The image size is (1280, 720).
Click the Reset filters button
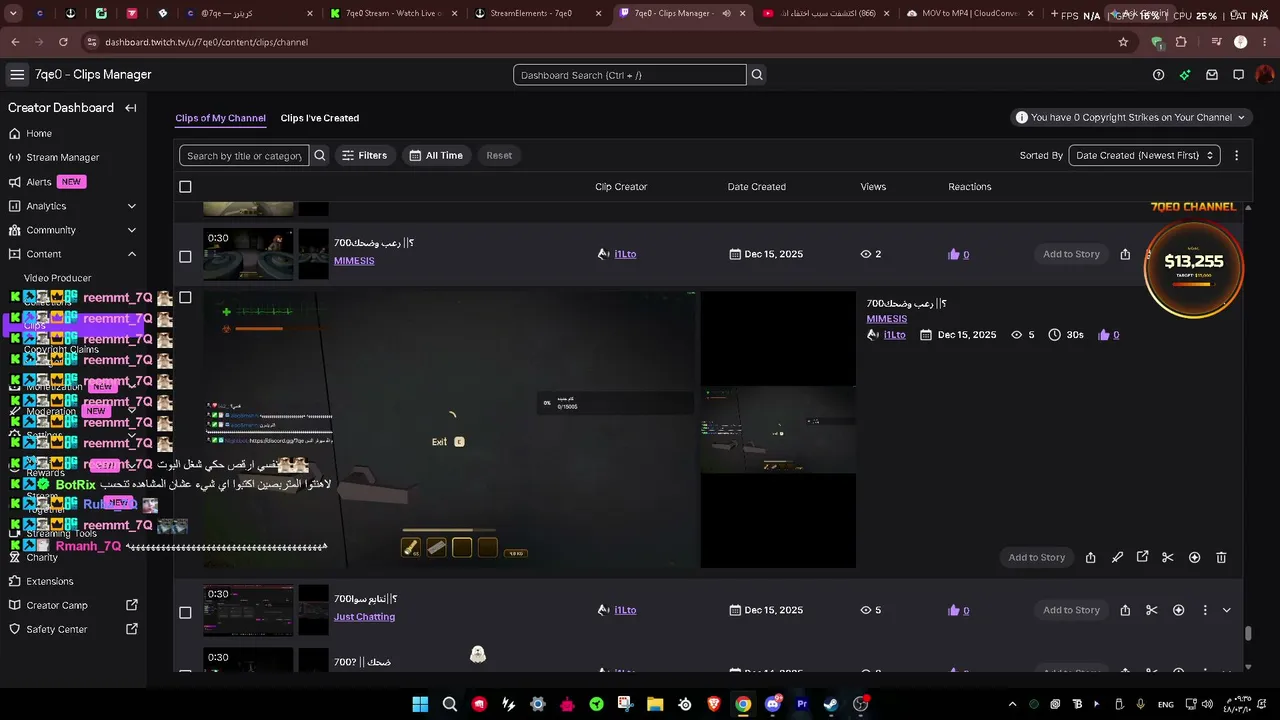tap(499, 155)
